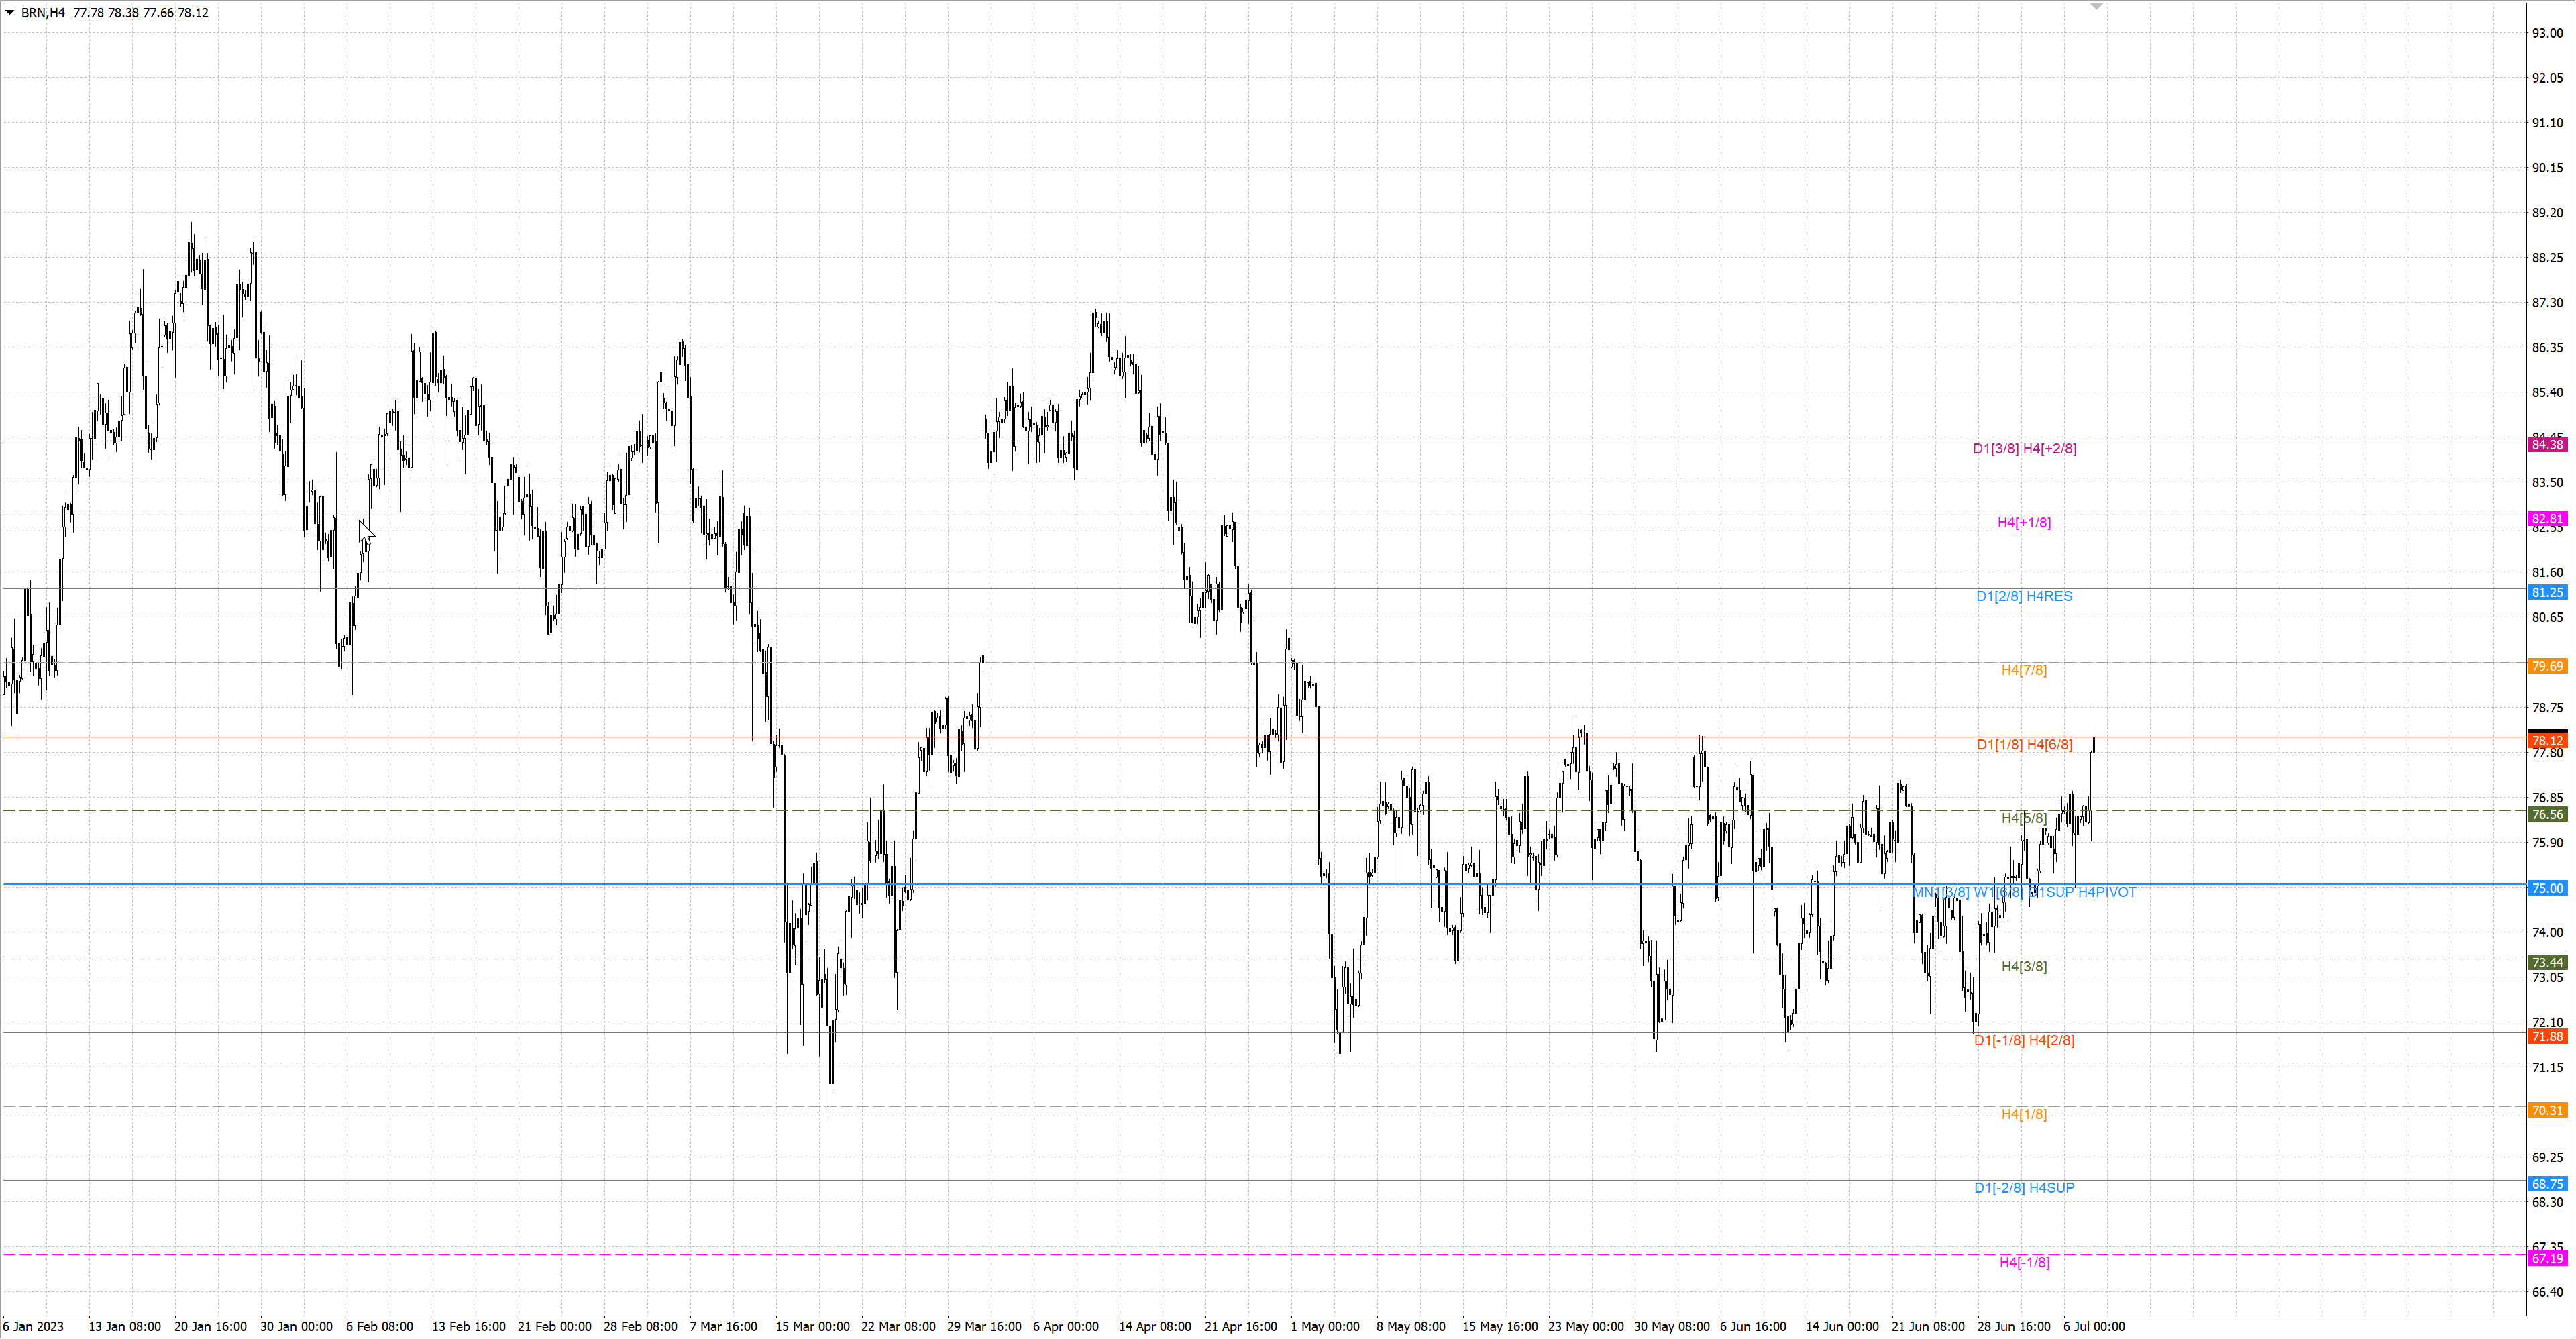Click the 6 Feb 08:00 time label
Viewport: 2576px width, 1339px height.
pyautogui.click(x=380, y=1327)
